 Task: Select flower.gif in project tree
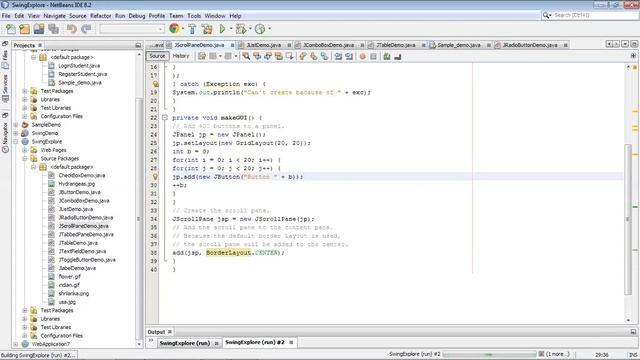coord(69,276)
